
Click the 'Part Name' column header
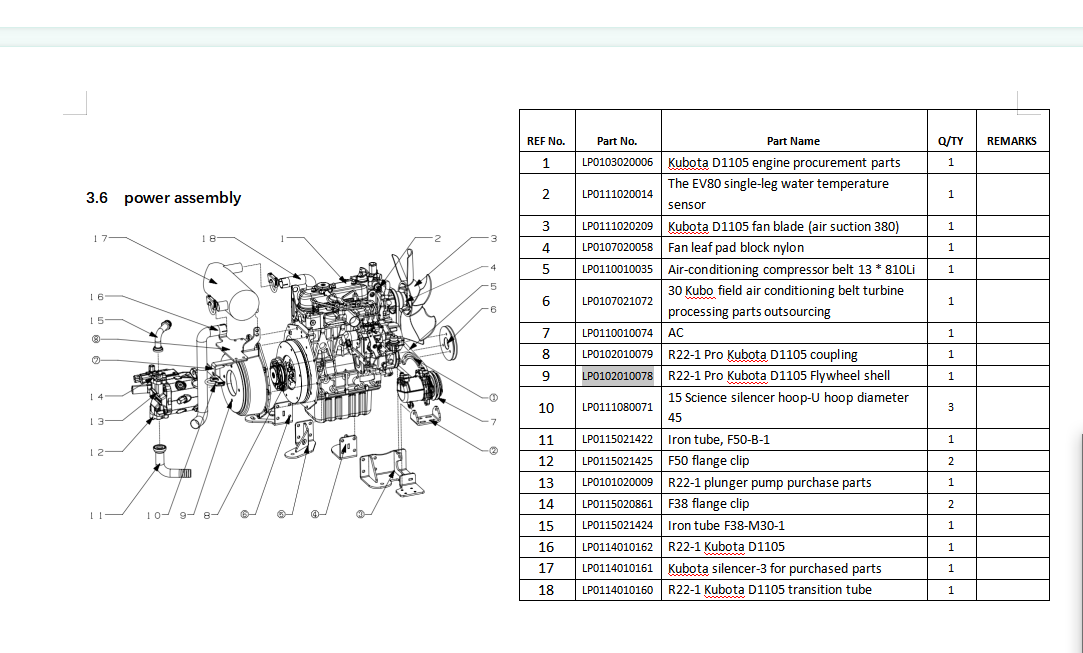793,141
